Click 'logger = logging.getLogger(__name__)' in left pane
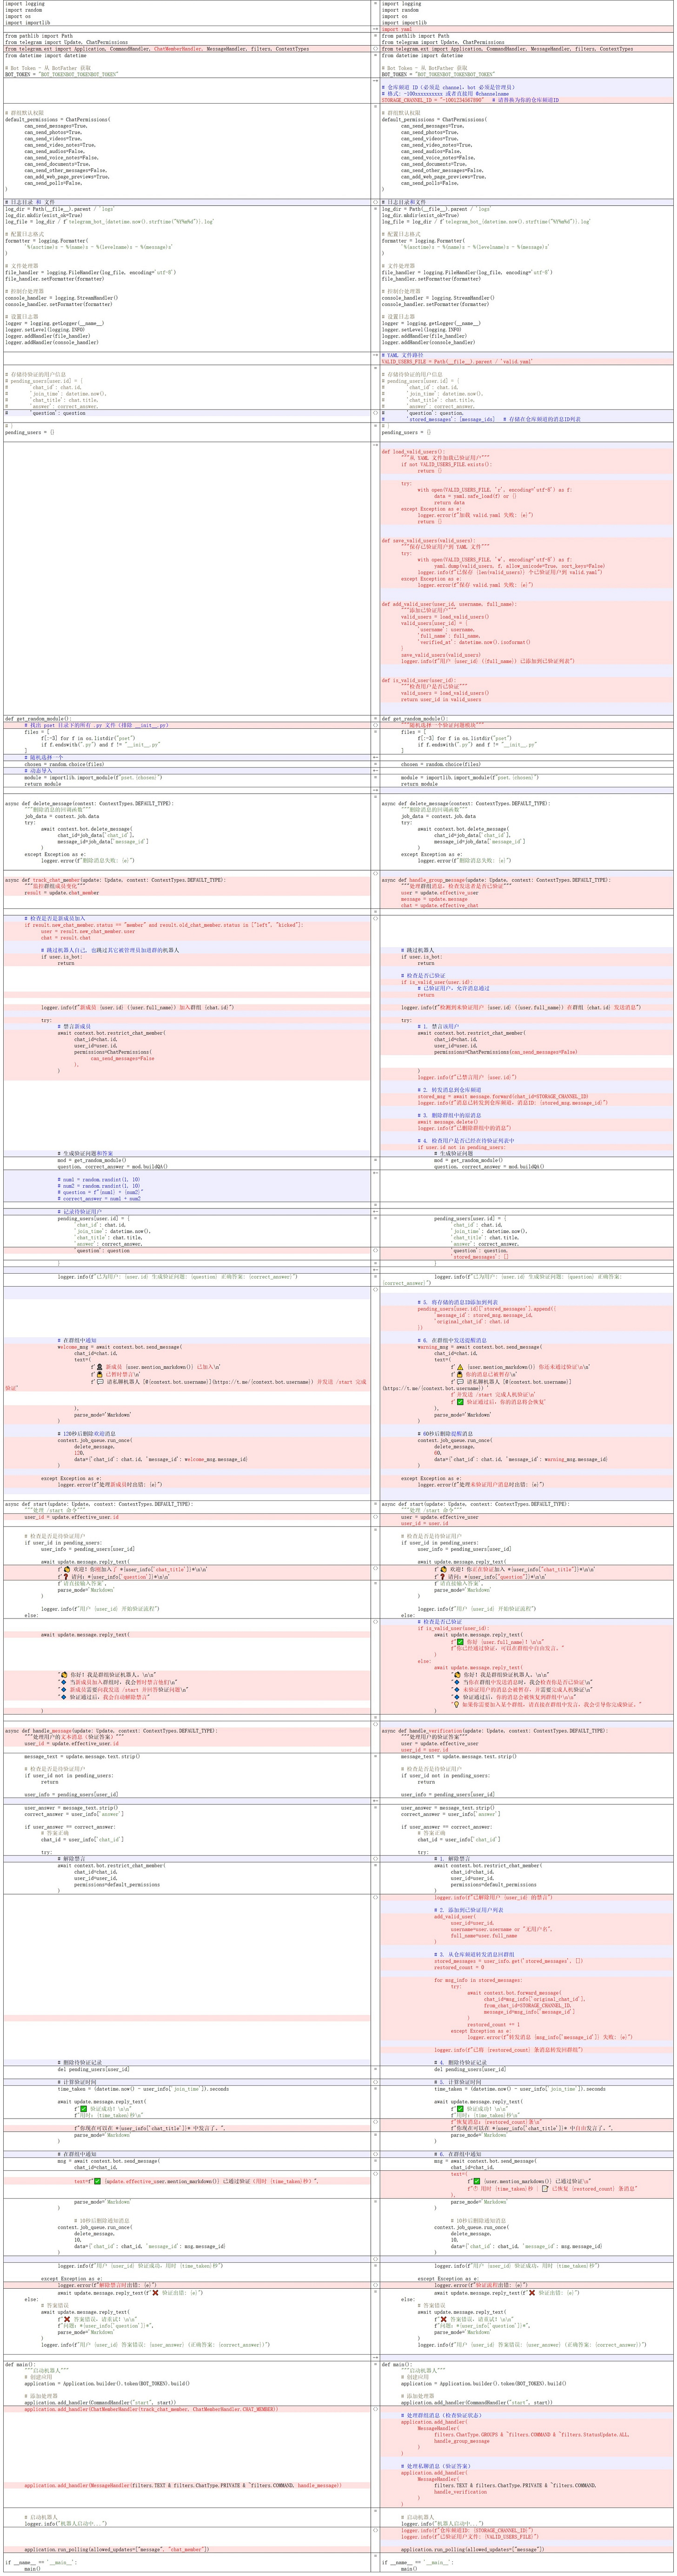 [54, 323]
